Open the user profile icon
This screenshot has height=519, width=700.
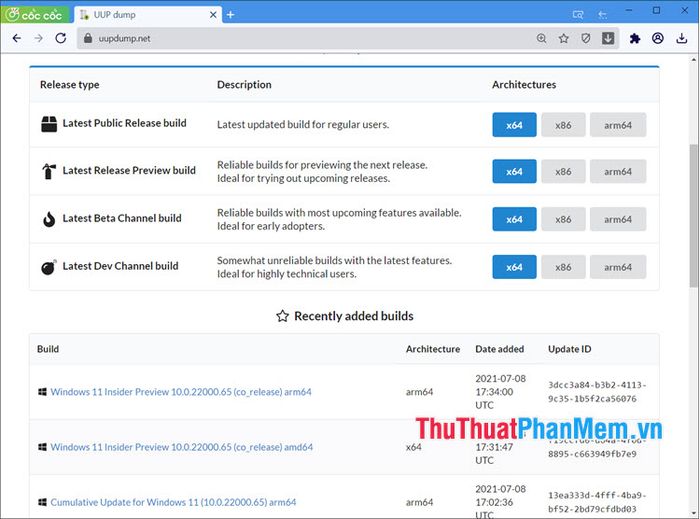click(x=658, y=38)
